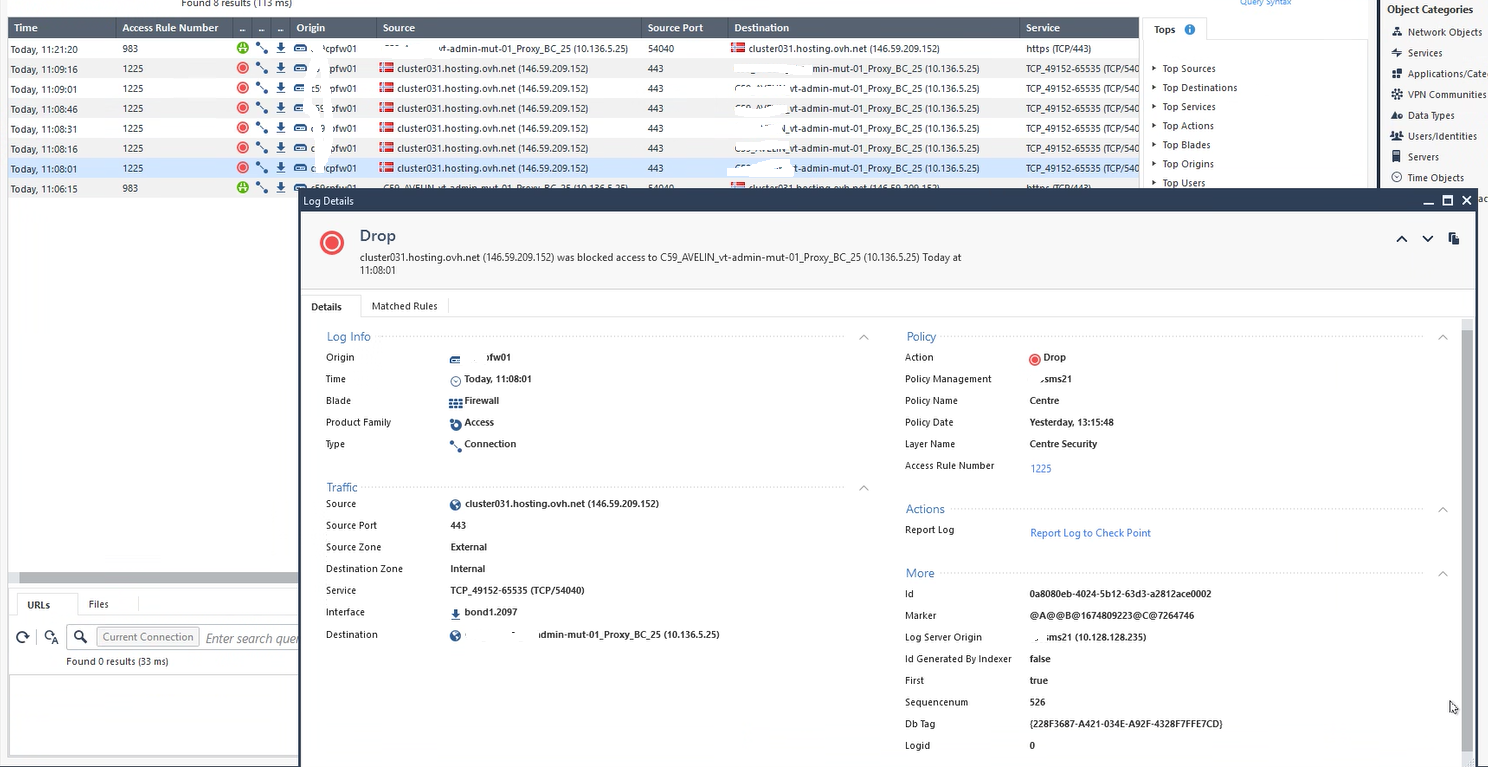
Task: Collapse the Log Info section
Action: tap(864, 338)
